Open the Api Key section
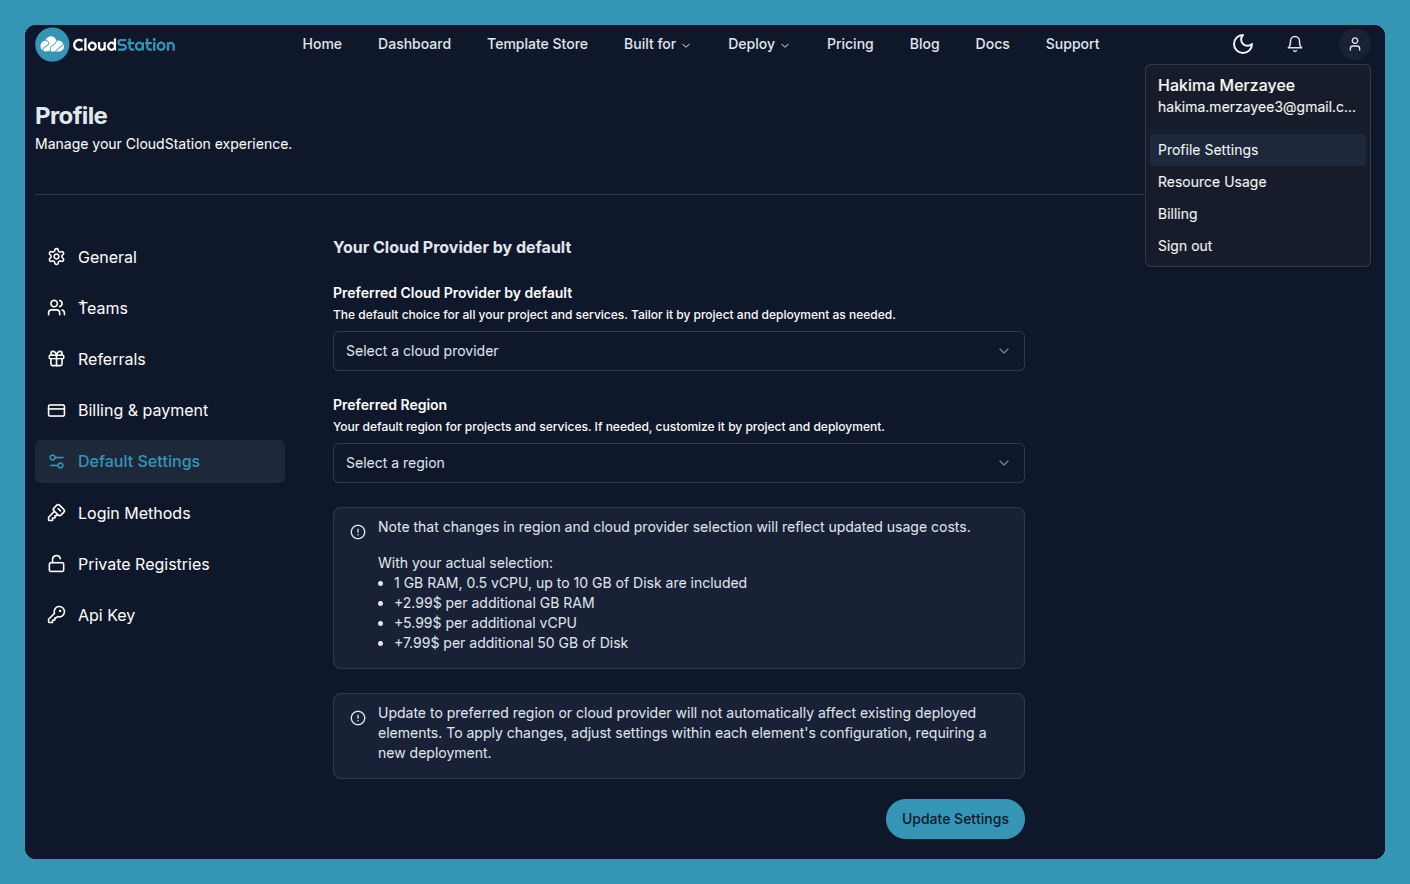 click(x=160, y=615)
